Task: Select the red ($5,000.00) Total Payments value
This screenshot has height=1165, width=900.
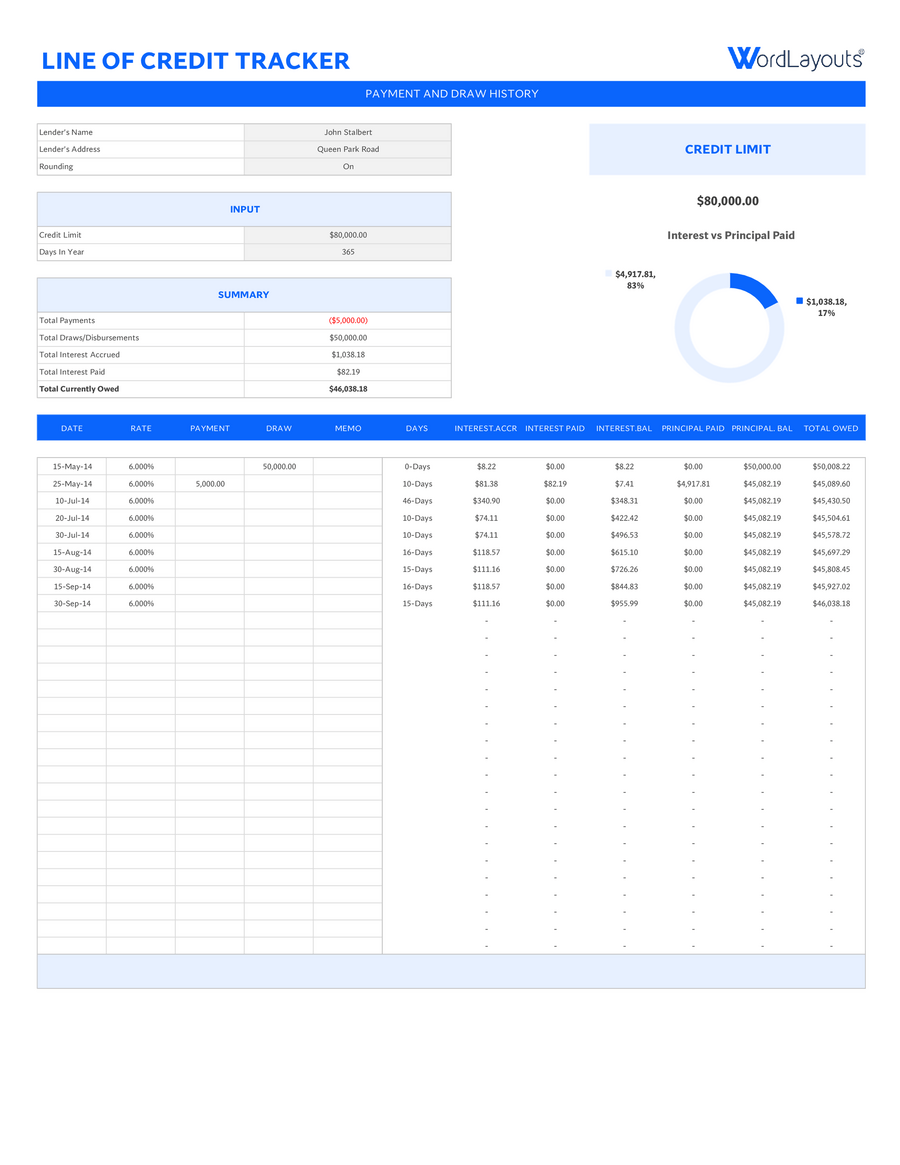Action: point(347,320)
